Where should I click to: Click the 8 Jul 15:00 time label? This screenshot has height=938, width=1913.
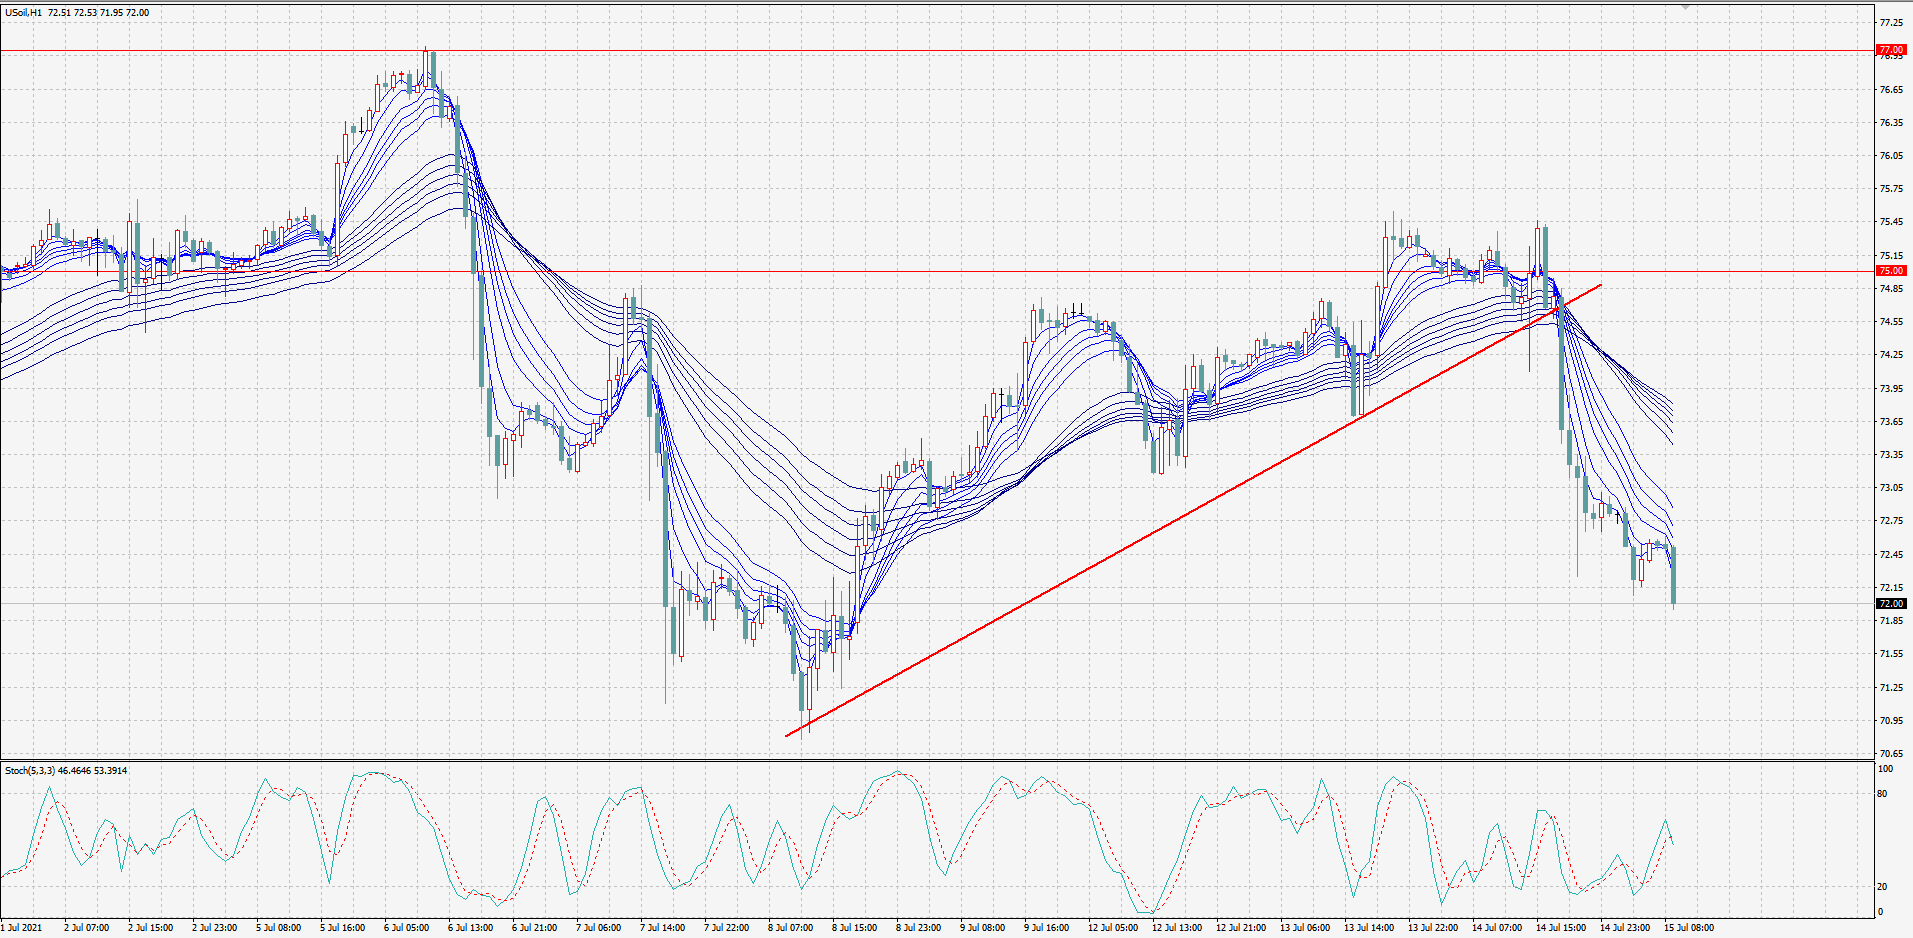[854, 928]
